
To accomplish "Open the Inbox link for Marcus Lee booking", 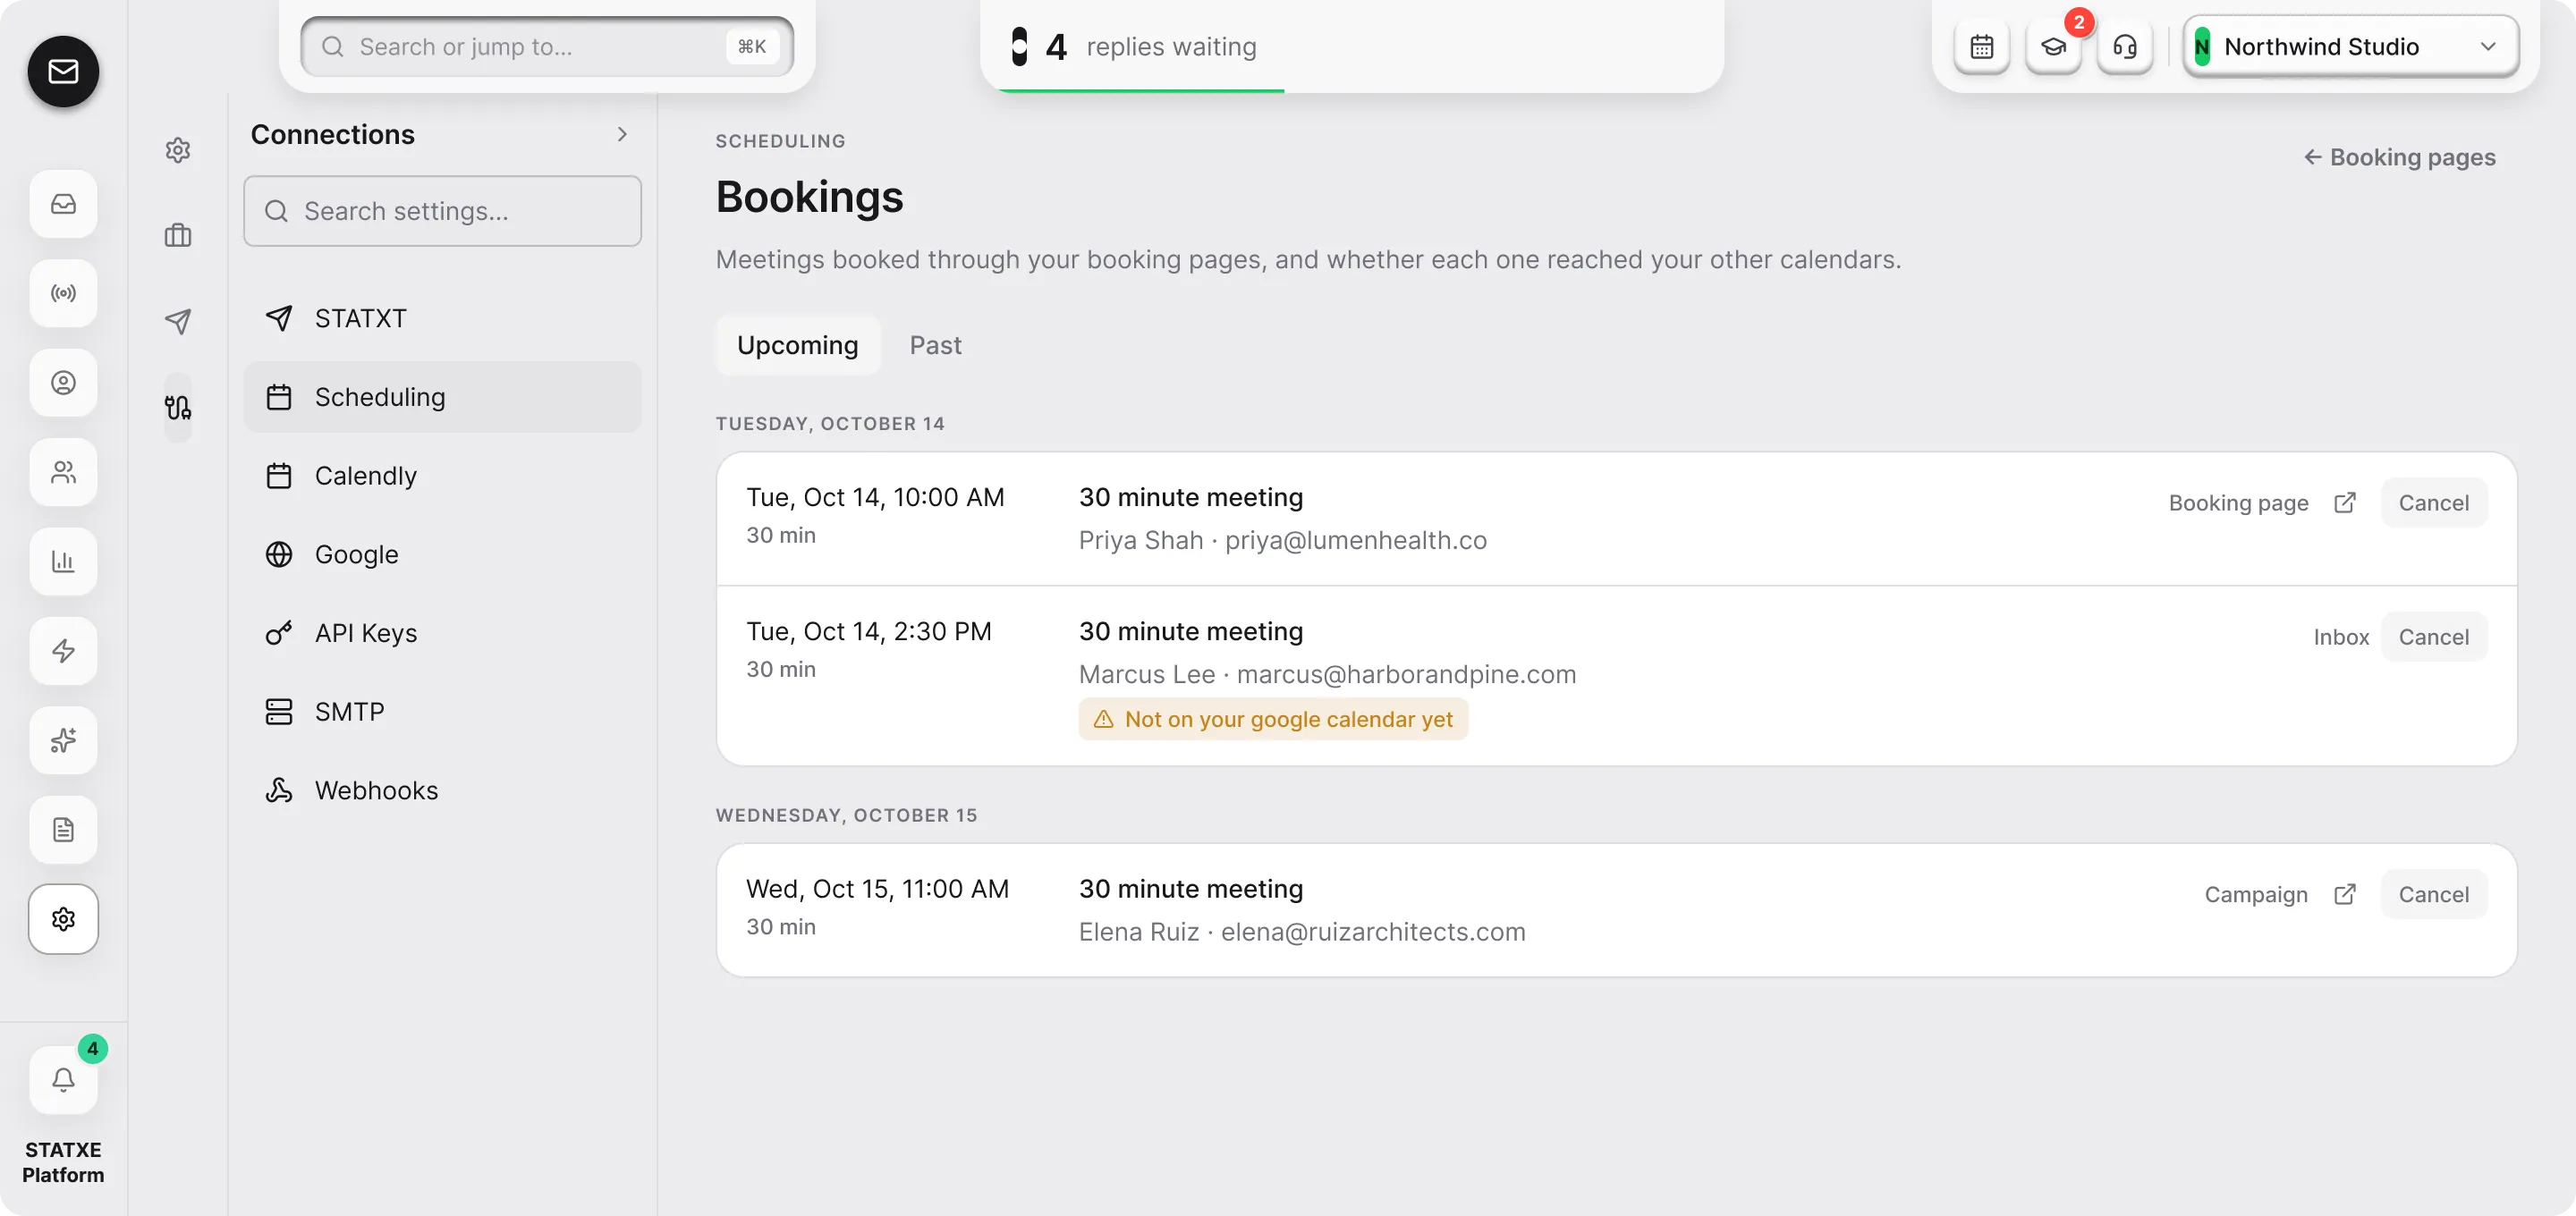I will coord(2340,637).
